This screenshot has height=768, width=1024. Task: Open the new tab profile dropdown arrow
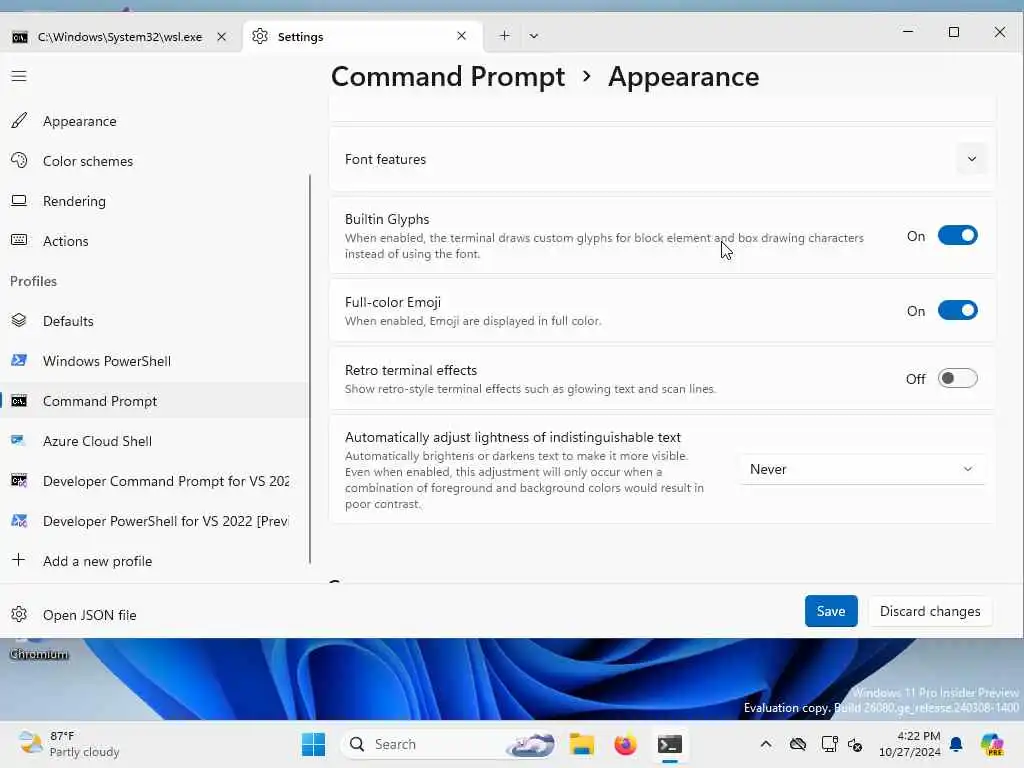[x=534, y=36]
